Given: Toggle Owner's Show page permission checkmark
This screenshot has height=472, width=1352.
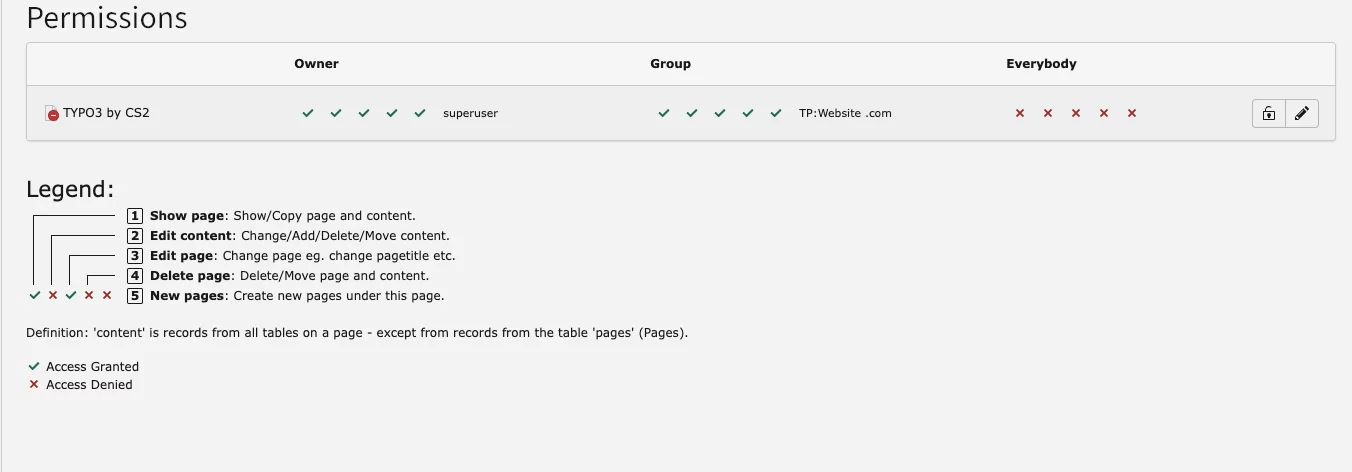Looking at the screenshot, I should point(308,114).
